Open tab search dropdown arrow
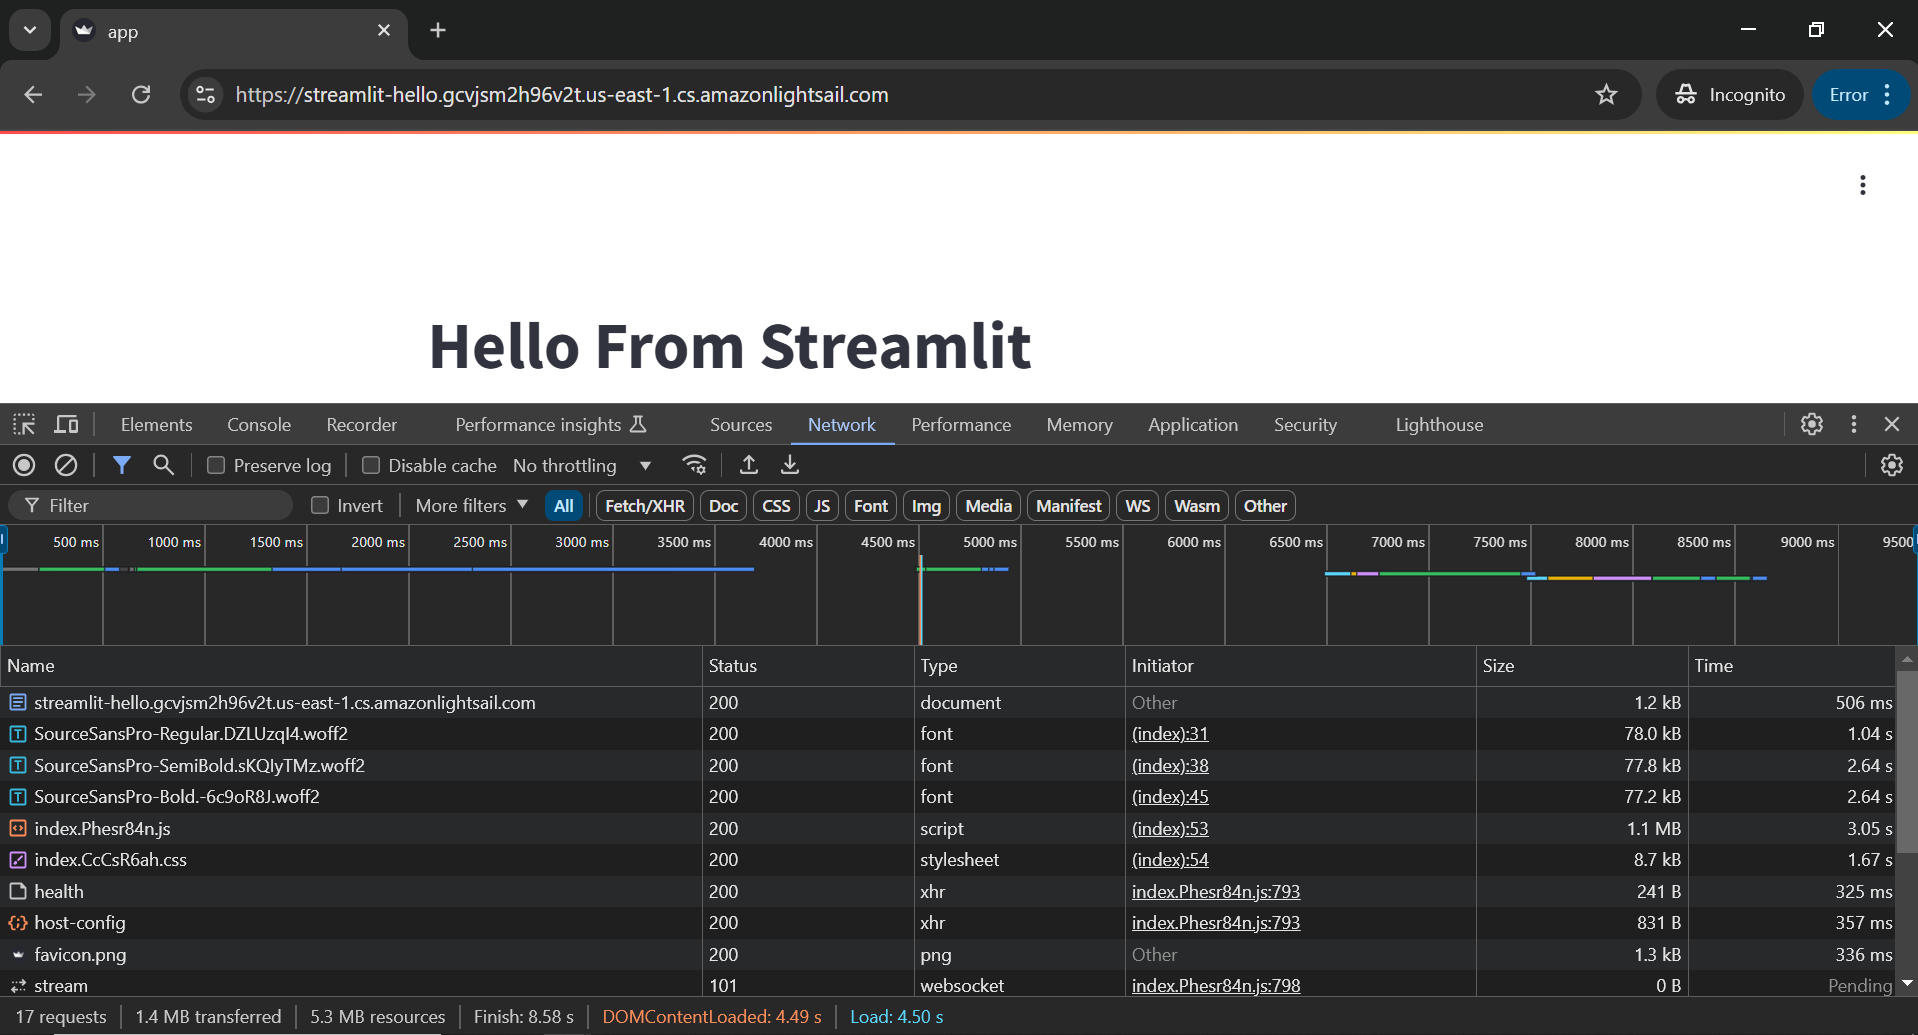The width and height of the screenshot is (1918, 1035). click(x=30, y=30)
